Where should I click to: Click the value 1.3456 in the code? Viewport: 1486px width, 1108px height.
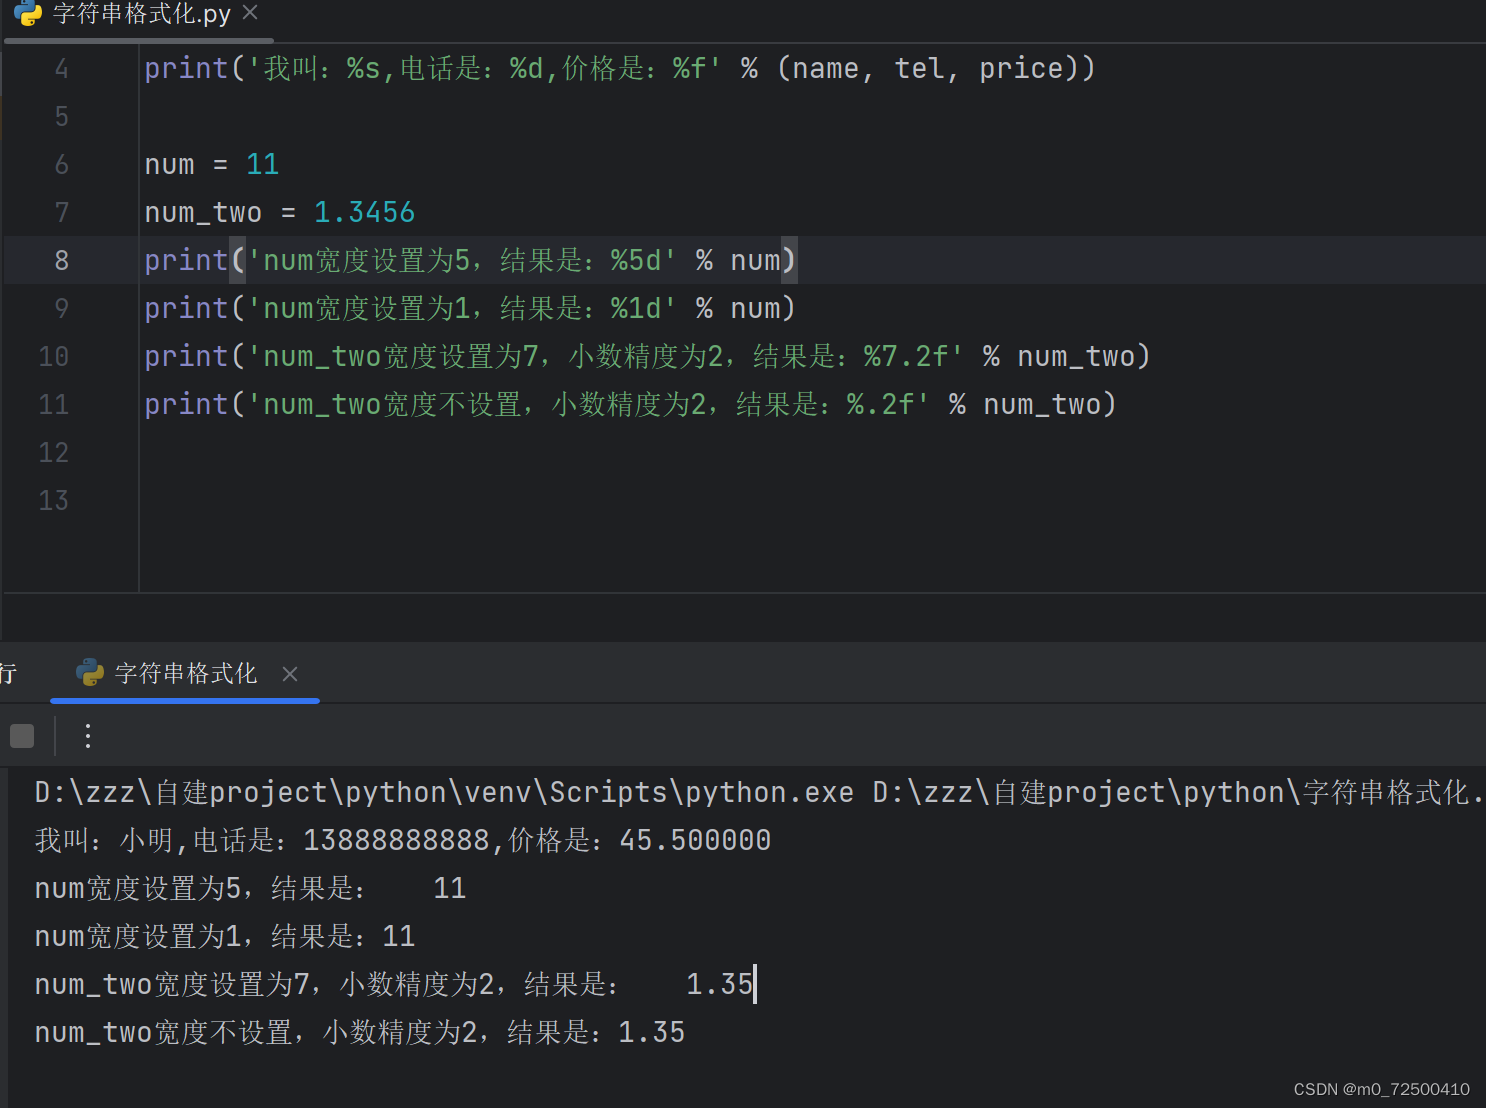click(x=364, y=212)
